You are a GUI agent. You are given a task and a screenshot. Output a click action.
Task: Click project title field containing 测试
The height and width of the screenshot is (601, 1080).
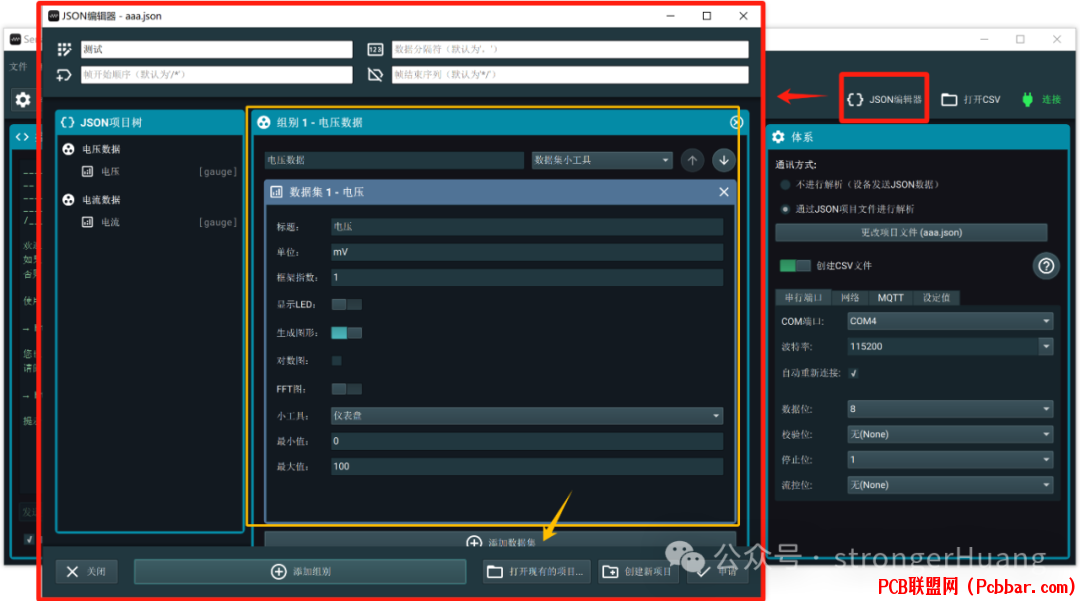tap(216, 49)
